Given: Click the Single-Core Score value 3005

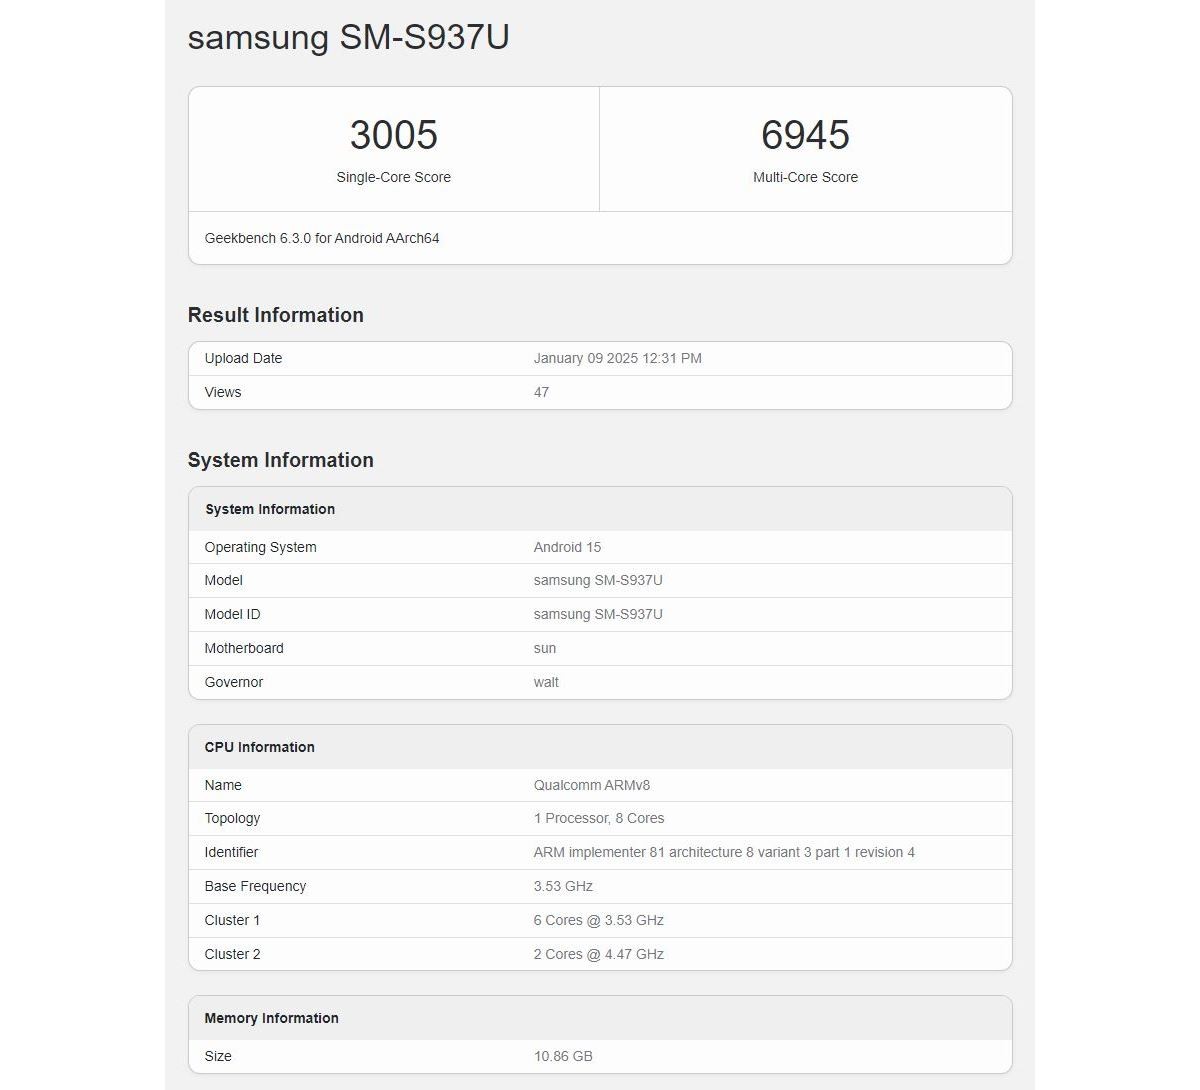Looking at the screenshot, I should (393, 135).
